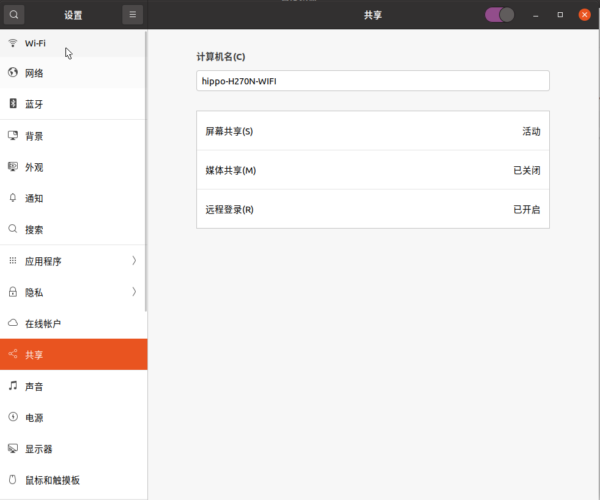Select 声音 label in sidebar
The width and height of the screenshot is (600, 500).
(34, 386)
